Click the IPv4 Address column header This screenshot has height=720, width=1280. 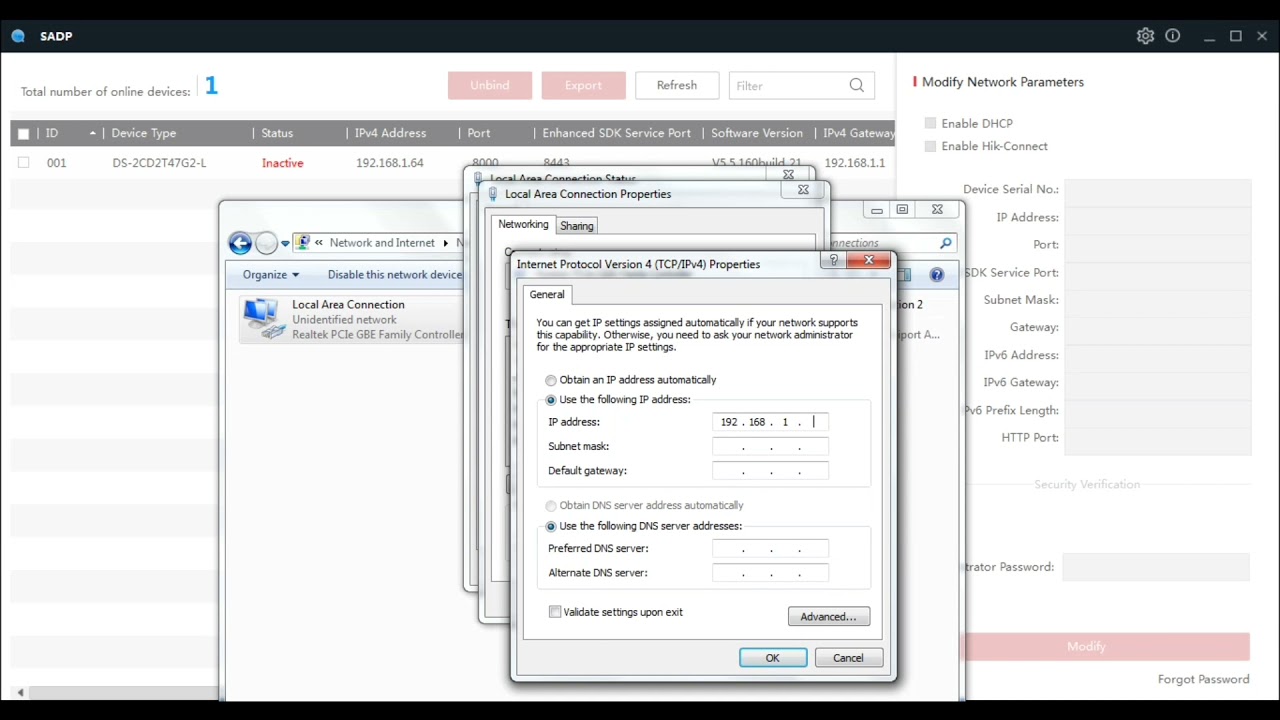(390, 133)
